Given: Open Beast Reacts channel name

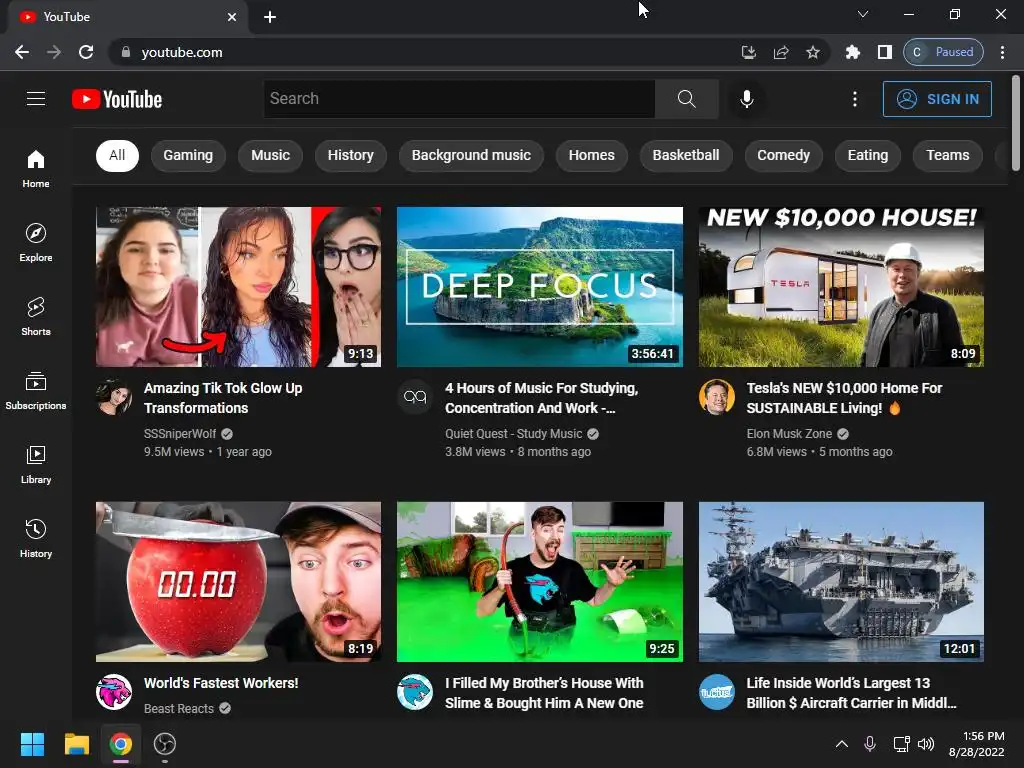Looking at the screenshot, I should pyautogui.click(x=178, y=709).
